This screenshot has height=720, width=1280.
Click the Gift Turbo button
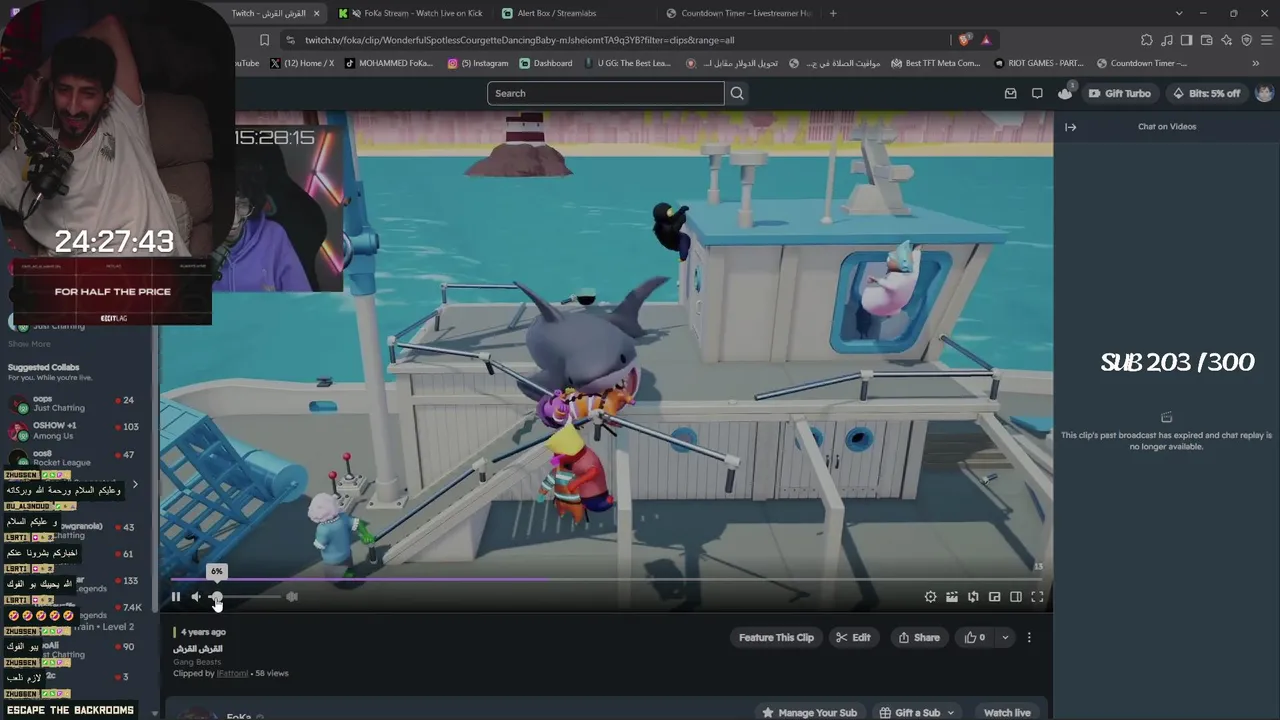coord(1119,93)
